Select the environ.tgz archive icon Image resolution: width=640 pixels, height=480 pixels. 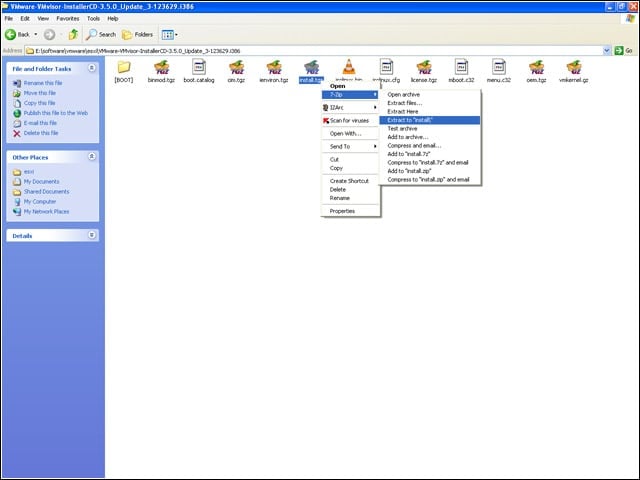pyautogui.click(x=274, y=67)
